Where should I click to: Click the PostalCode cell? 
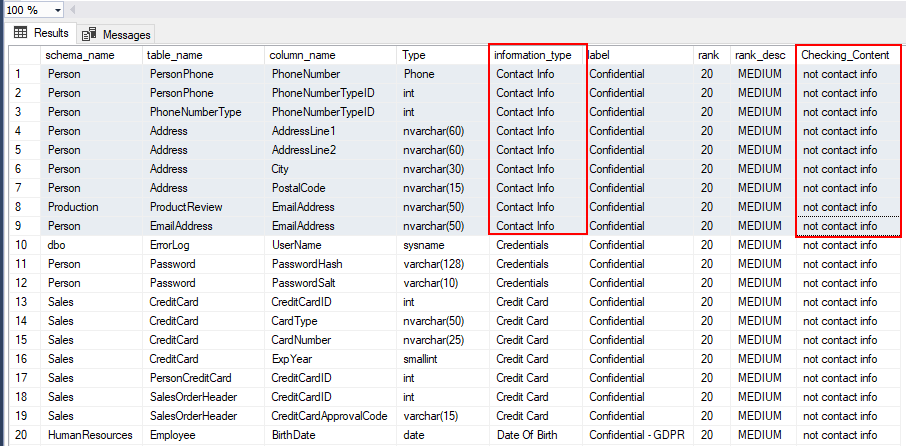331,188
